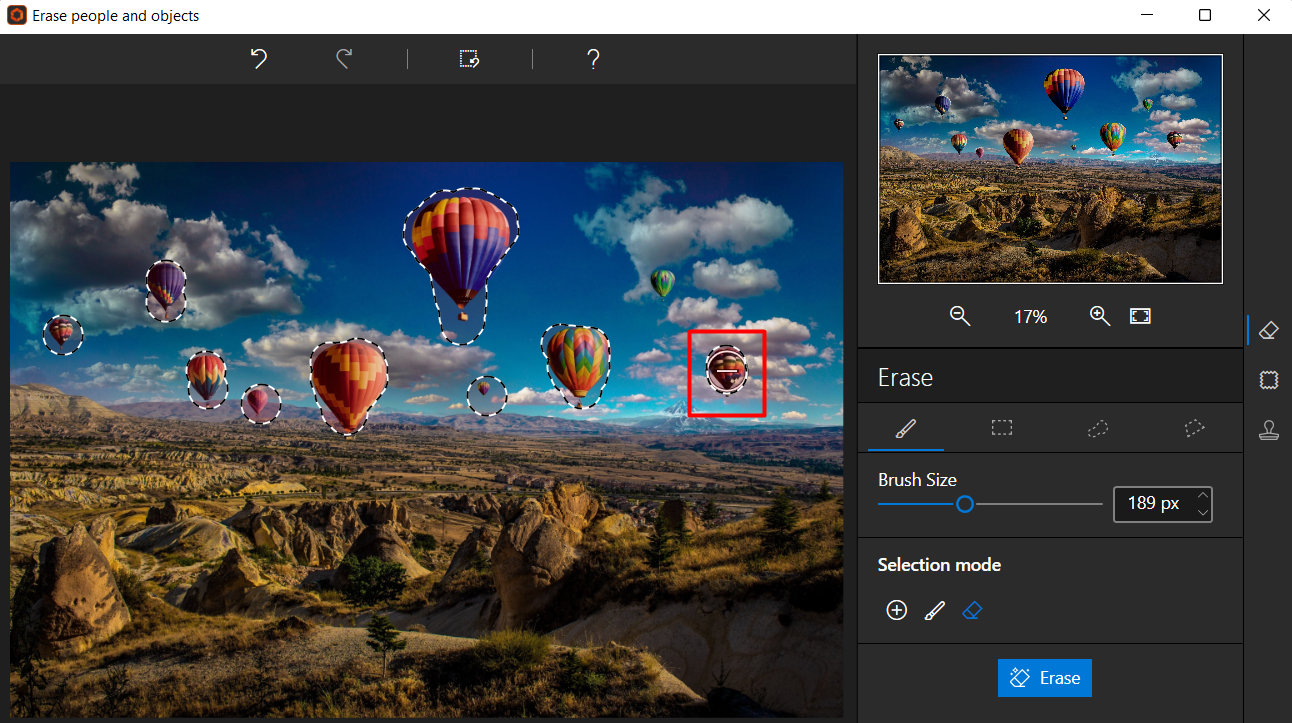Click the app icon in title bar
This screenshot has height=723, width=1292.
(x=16, y=16)
